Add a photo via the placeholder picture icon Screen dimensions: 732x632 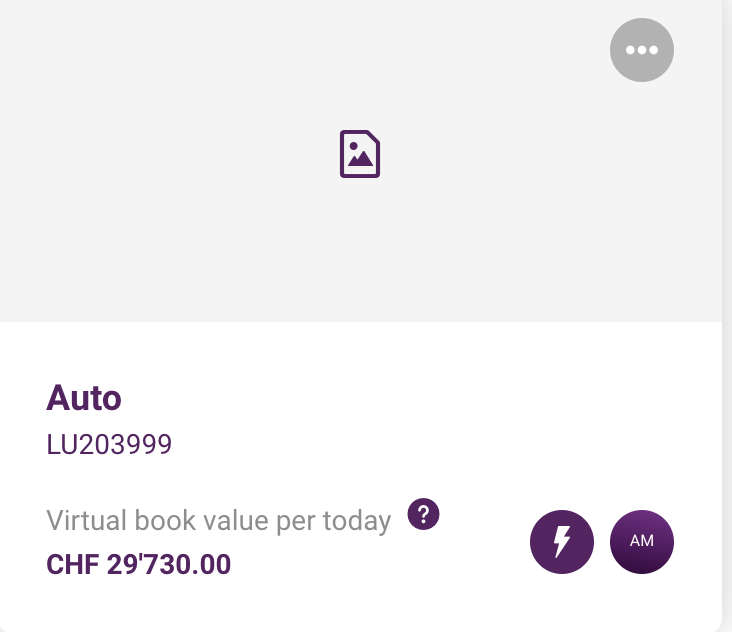(359, 154)
